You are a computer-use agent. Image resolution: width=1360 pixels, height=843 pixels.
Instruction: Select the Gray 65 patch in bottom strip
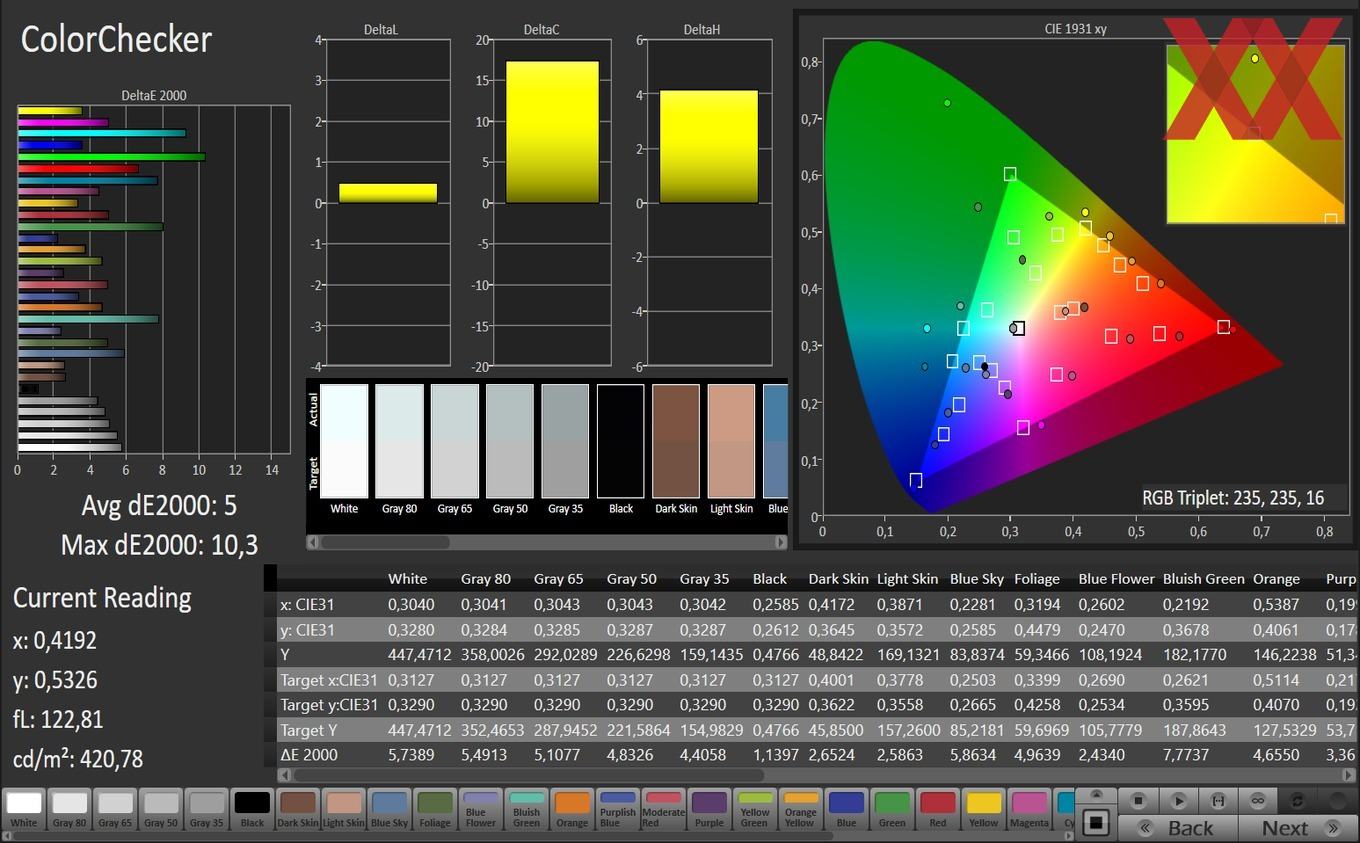[x=115, y=809]
